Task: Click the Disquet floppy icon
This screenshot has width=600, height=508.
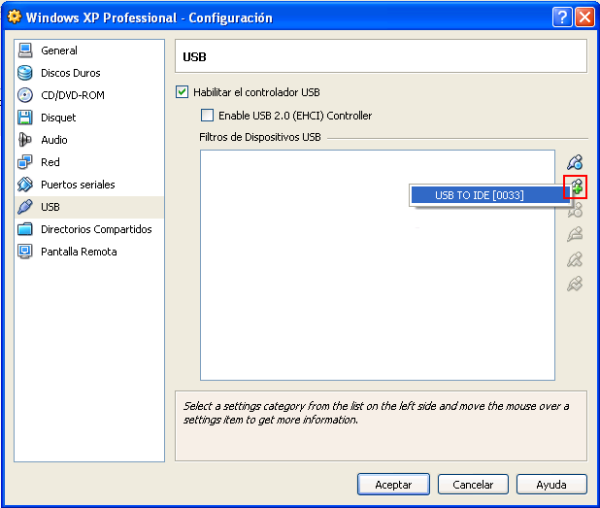Action: (x=26, y=118)
